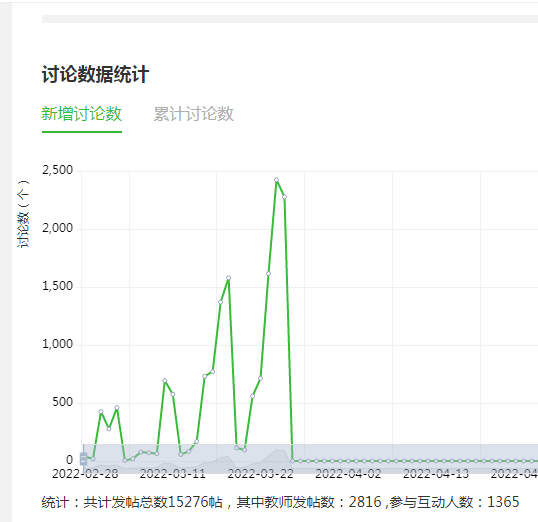Click the 2022-04-02 x-axis date label
Screen dimensions: 538x522
[x=348, y=474]
